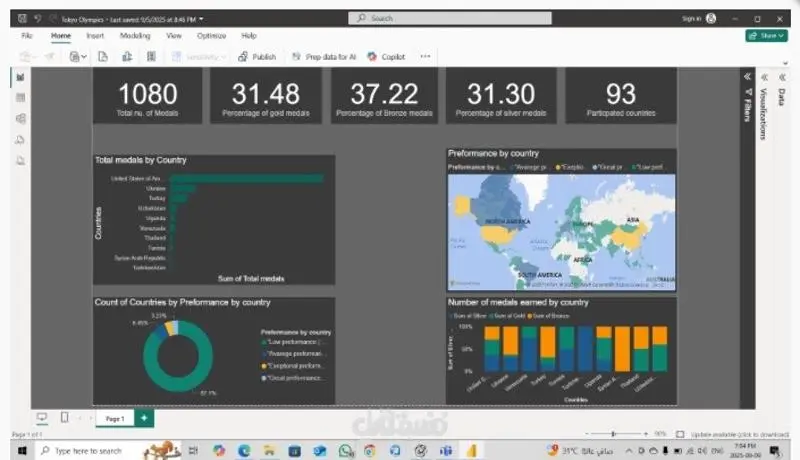Image resolution: width=800 pixels, height=460 pixels.
Task: Open the DAX query view sidebar icon
Action: point(20,139)
